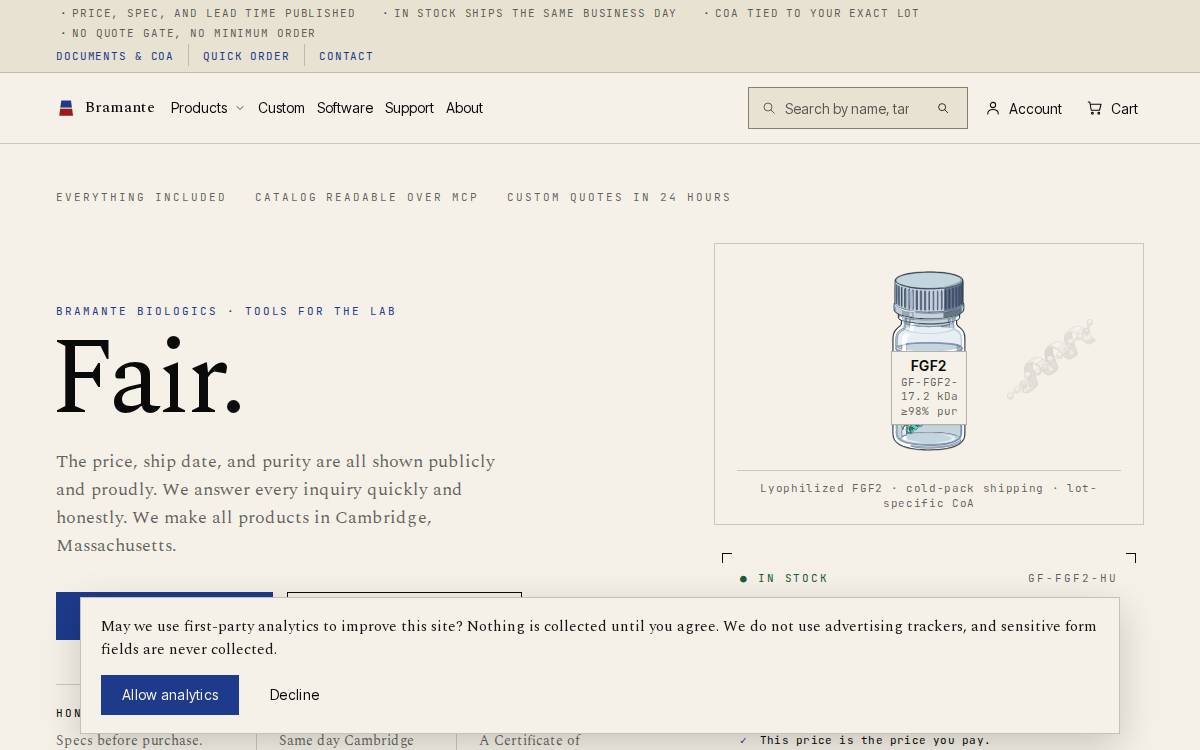The image size is (1200, 750).
Task: Click the GF-FGF2-HU product code
Action: point(1072,578)
